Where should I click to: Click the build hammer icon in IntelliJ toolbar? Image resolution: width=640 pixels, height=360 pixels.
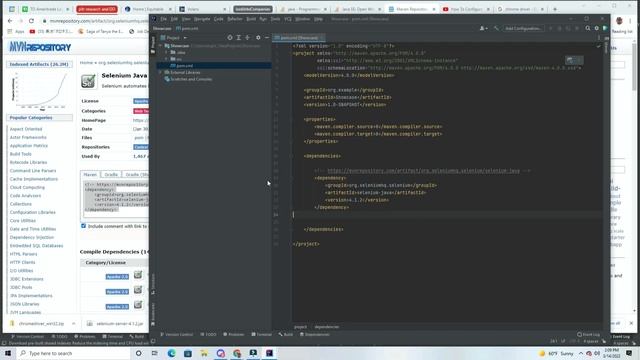coord(496,28)
